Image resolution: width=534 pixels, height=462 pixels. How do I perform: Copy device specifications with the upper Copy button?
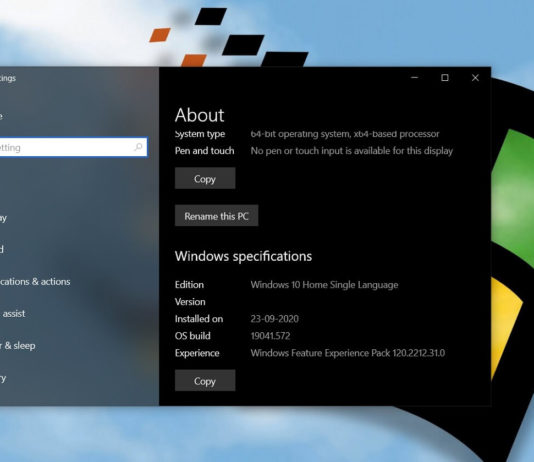click(x=205, y=178)
